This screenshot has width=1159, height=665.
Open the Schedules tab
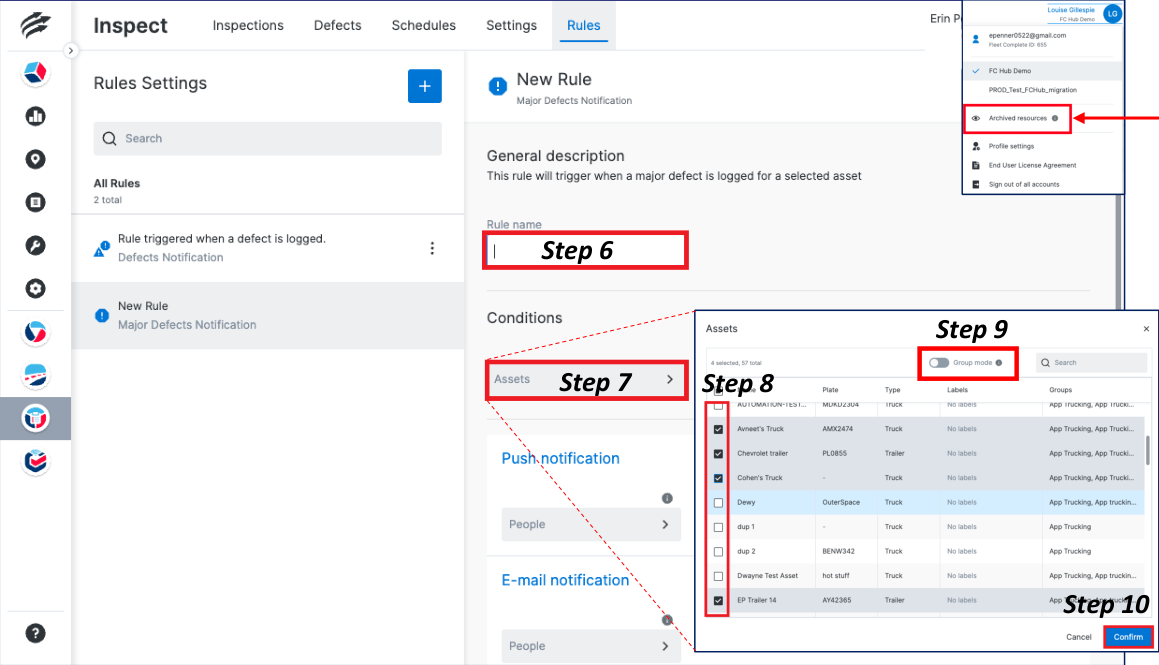point(423,25)
